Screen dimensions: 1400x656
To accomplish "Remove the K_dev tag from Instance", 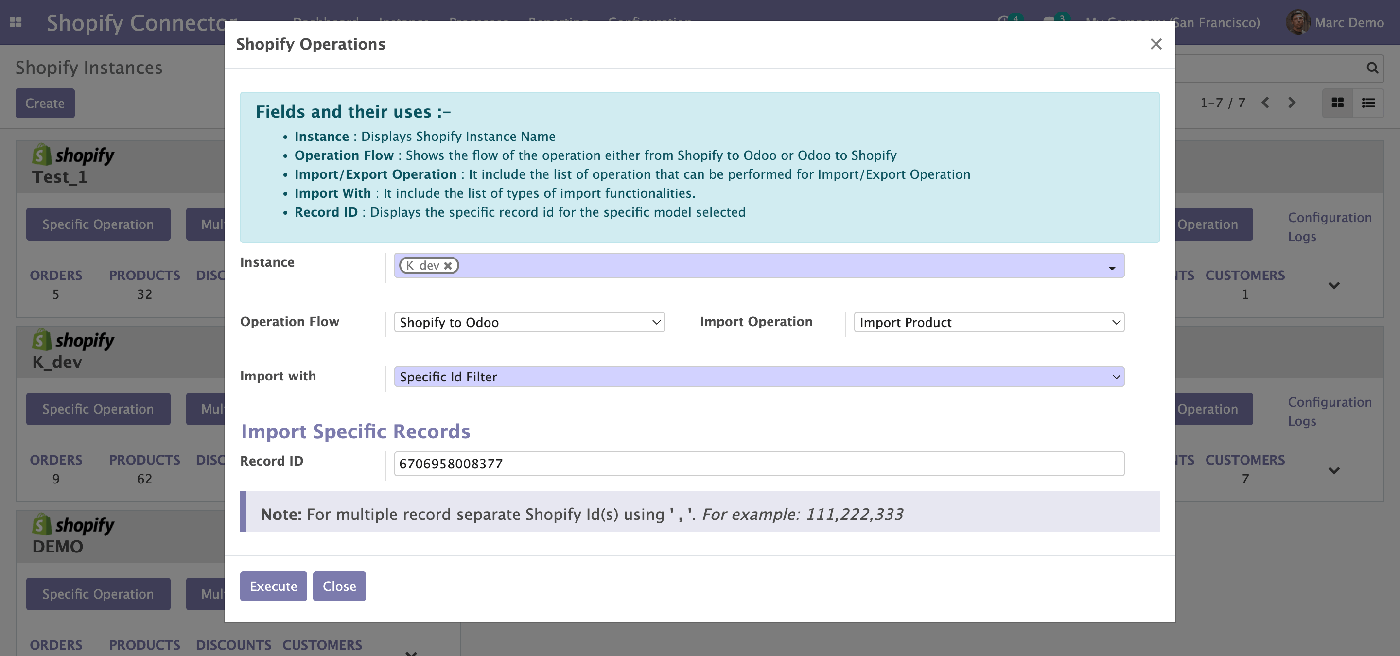I will pos(449,265).
